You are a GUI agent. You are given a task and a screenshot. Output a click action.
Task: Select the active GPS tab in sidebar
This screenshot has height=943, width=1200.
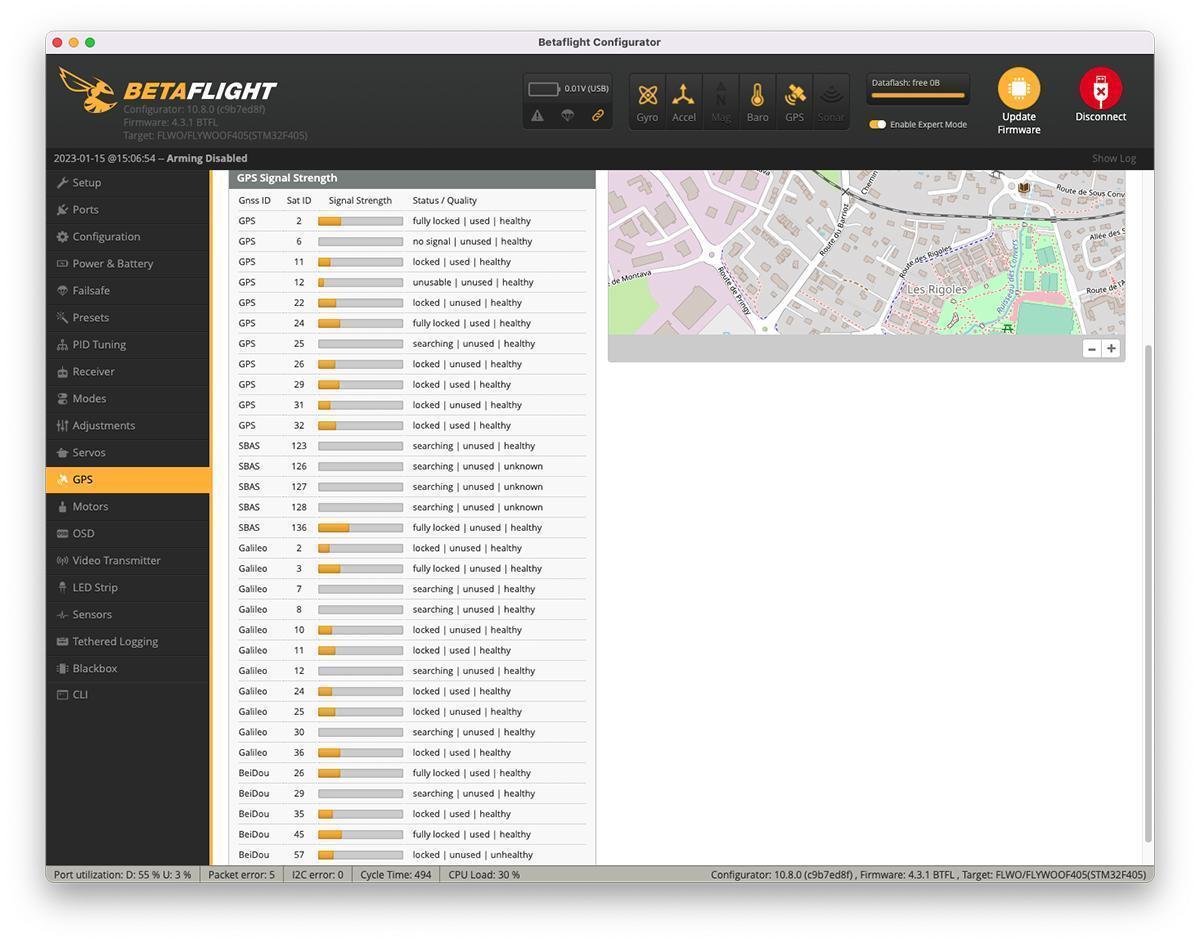tap(128, 480)
